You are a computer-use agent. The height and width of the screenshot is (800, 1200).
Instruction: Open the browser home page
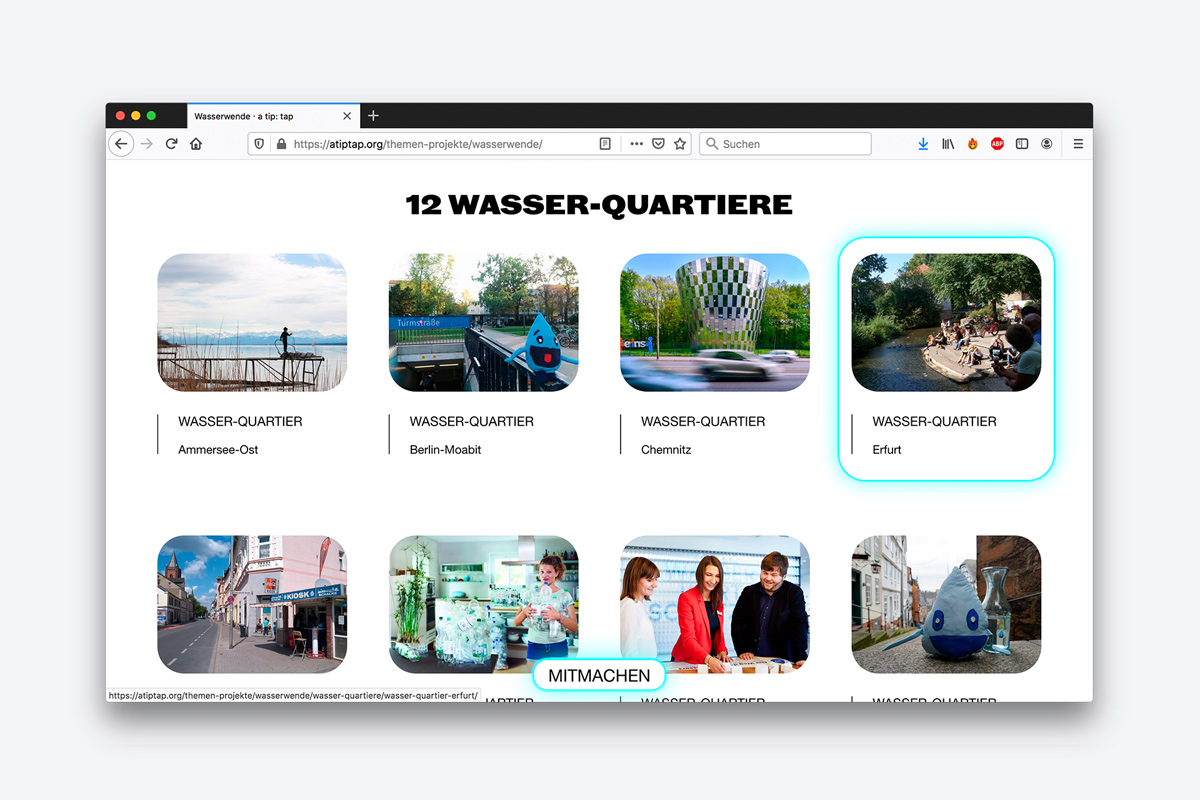coord(196,144)
